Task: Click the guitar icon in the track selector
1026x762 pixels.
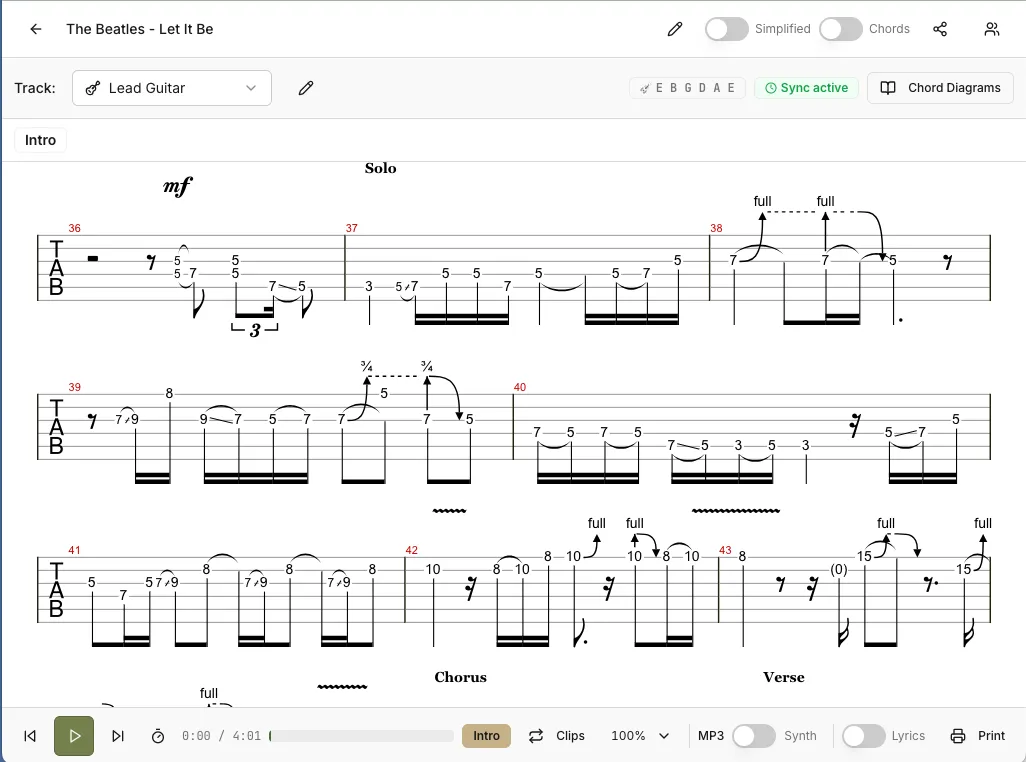Action: pos(92,88)
